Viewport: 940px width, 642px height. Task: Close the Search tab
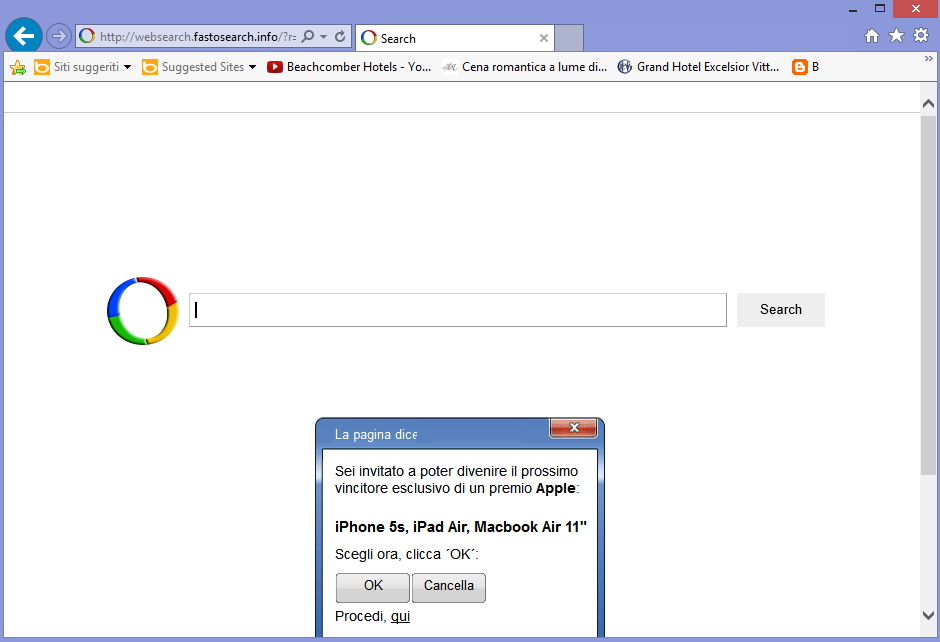click(x=544, y=38)
